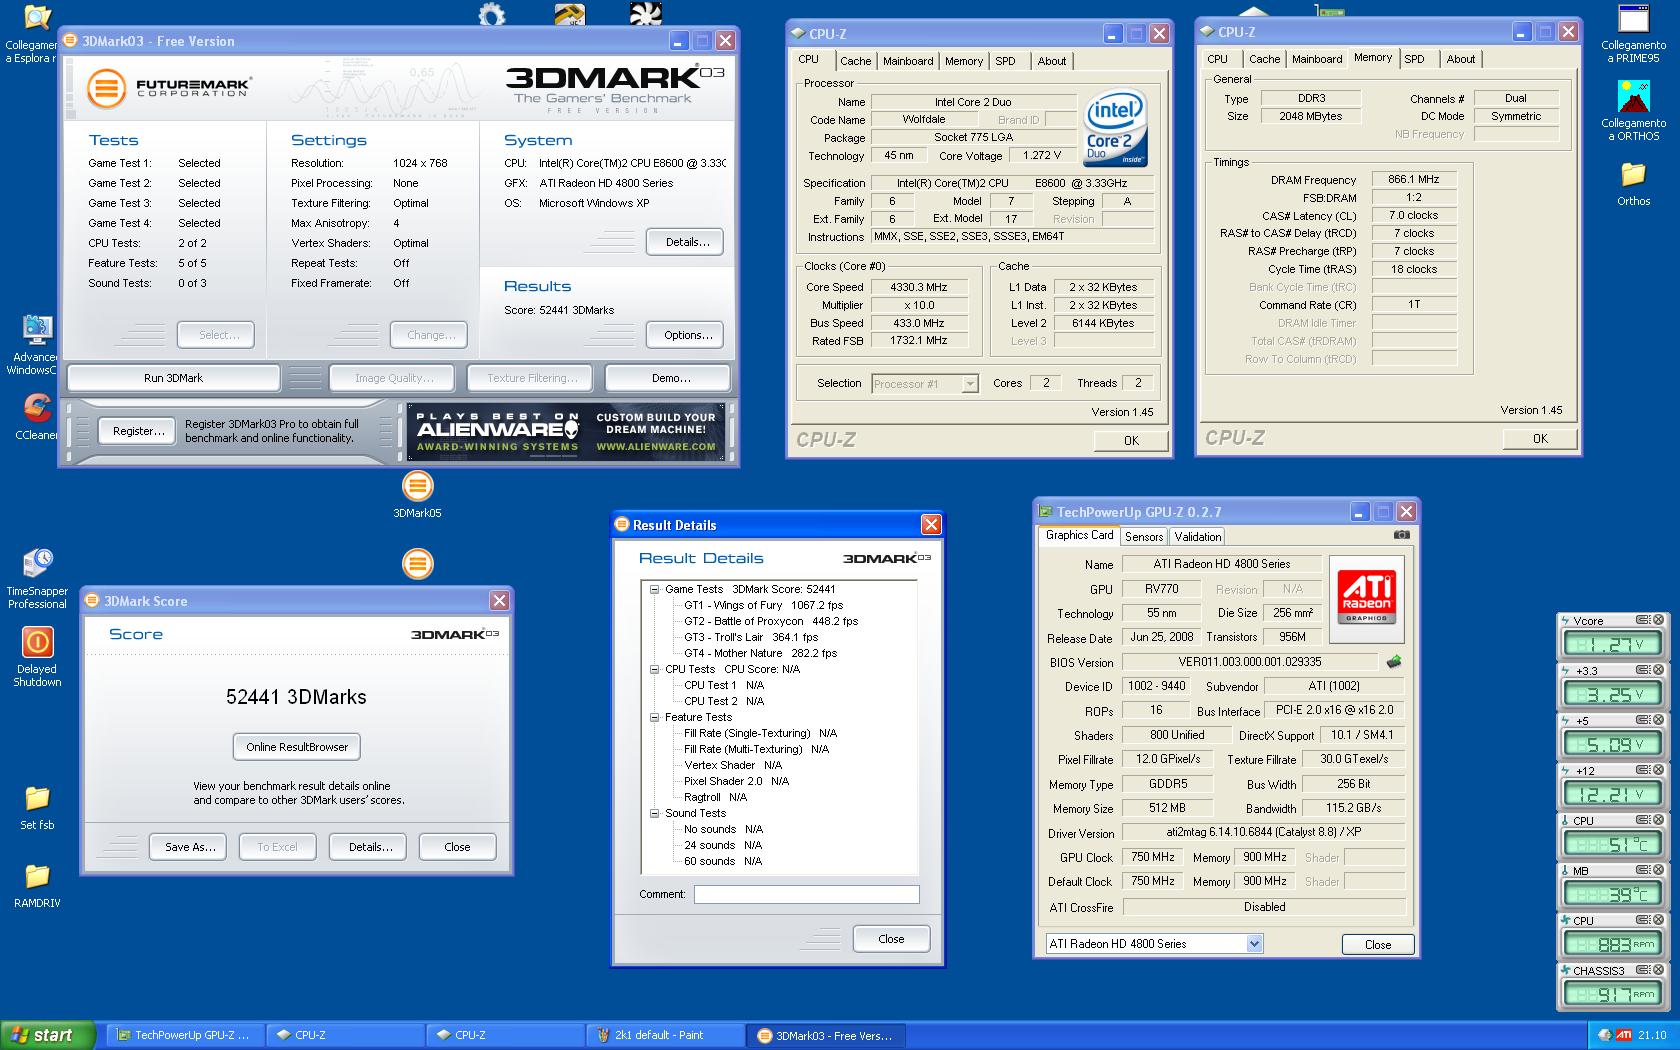Click the ATI tray icon in the system tray
This screenshot has width=1680, height=1050.
tap(1624, 1035)
